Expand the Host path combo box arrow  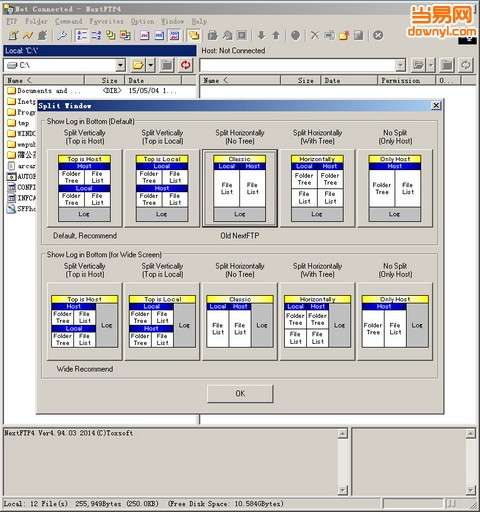click(400, 65)
